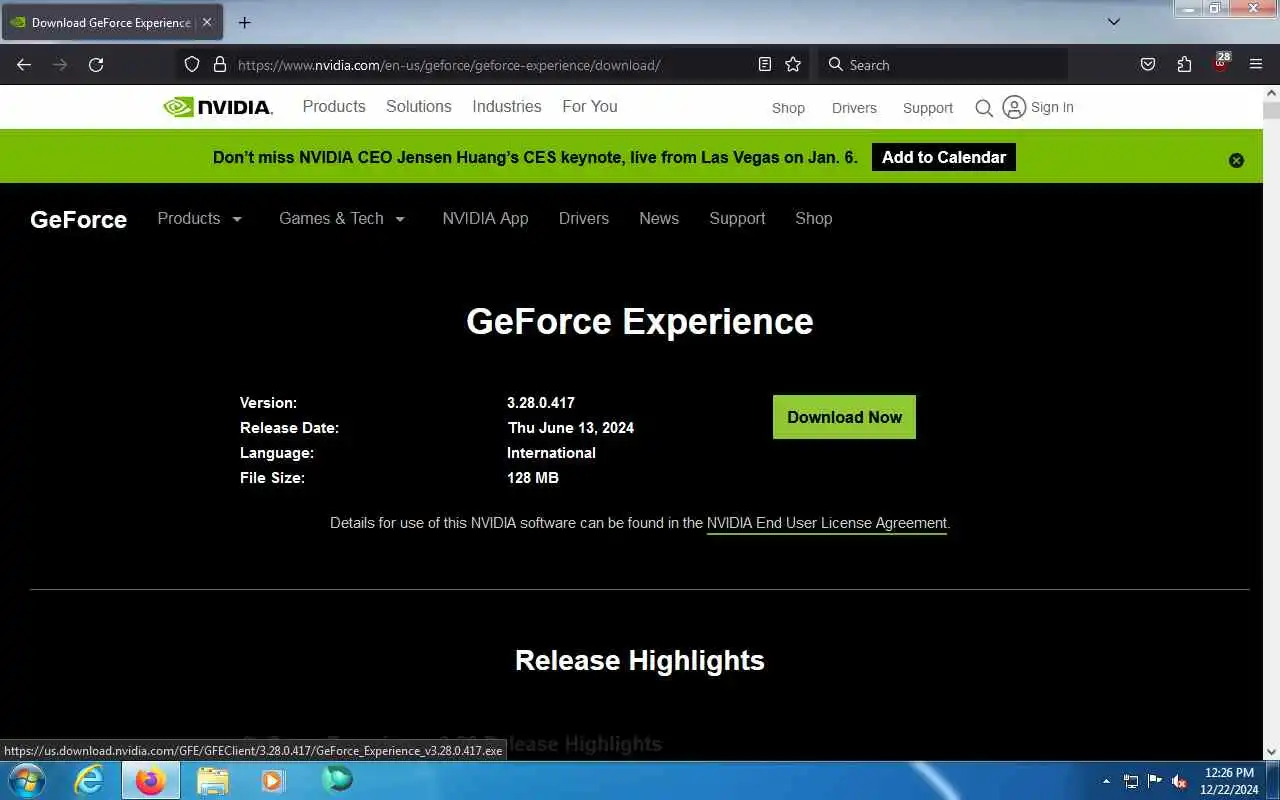Click file size 128 MB text
This screenshot has width=1280, height=800.
[533, 478]
